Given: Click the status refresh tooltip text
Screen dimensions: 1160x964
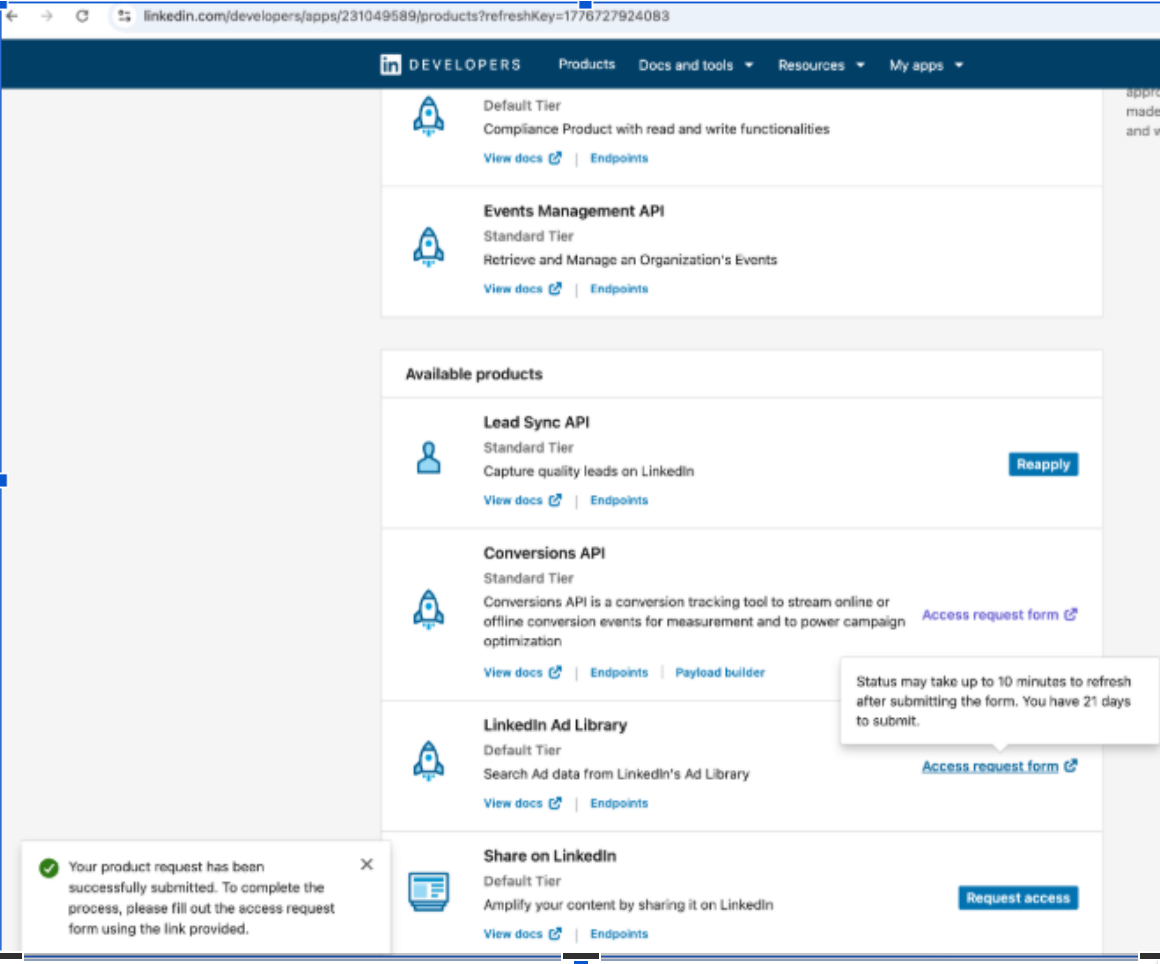Looking at the screenshot, I should point(994,701).
